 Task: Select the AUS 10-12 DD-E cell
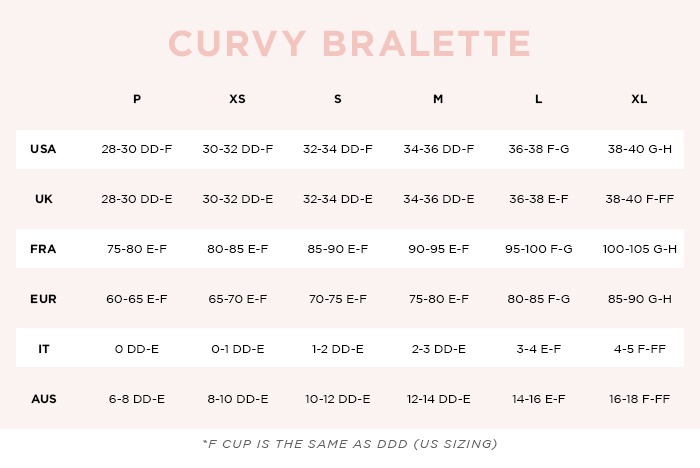pyautogui.click(x=337, y=399)
